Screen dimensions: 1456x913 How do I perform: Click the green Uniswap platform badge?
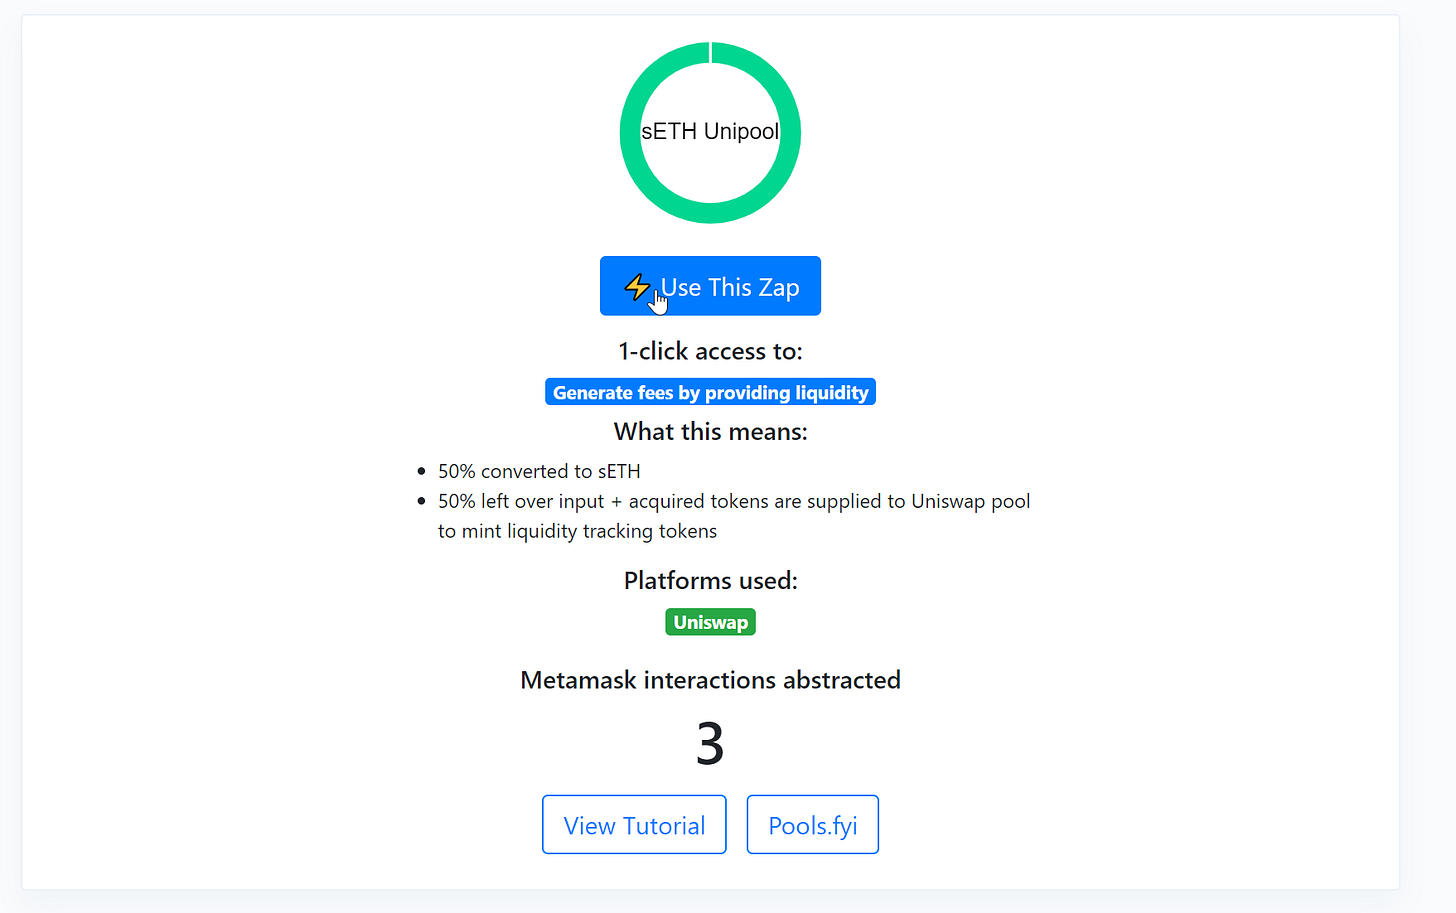pyautogui.click(x=710, y=622)
